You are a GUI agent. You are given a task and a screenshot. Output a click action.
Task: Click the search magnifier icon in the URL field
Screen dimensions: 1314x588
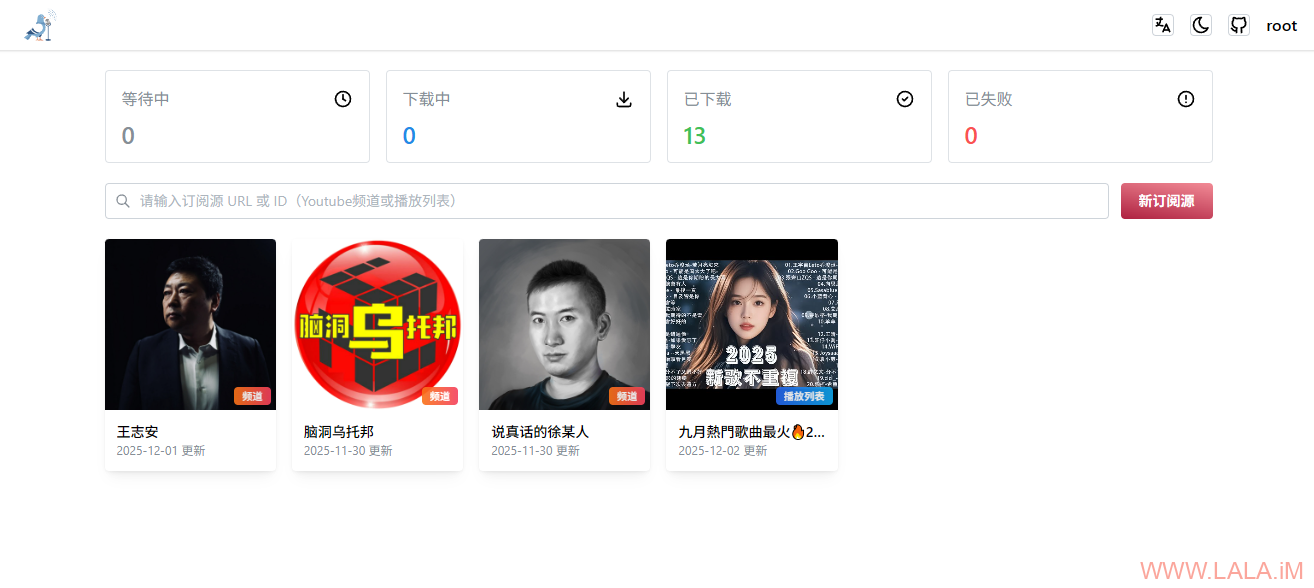pyautogui.click(x=123, y=201)
